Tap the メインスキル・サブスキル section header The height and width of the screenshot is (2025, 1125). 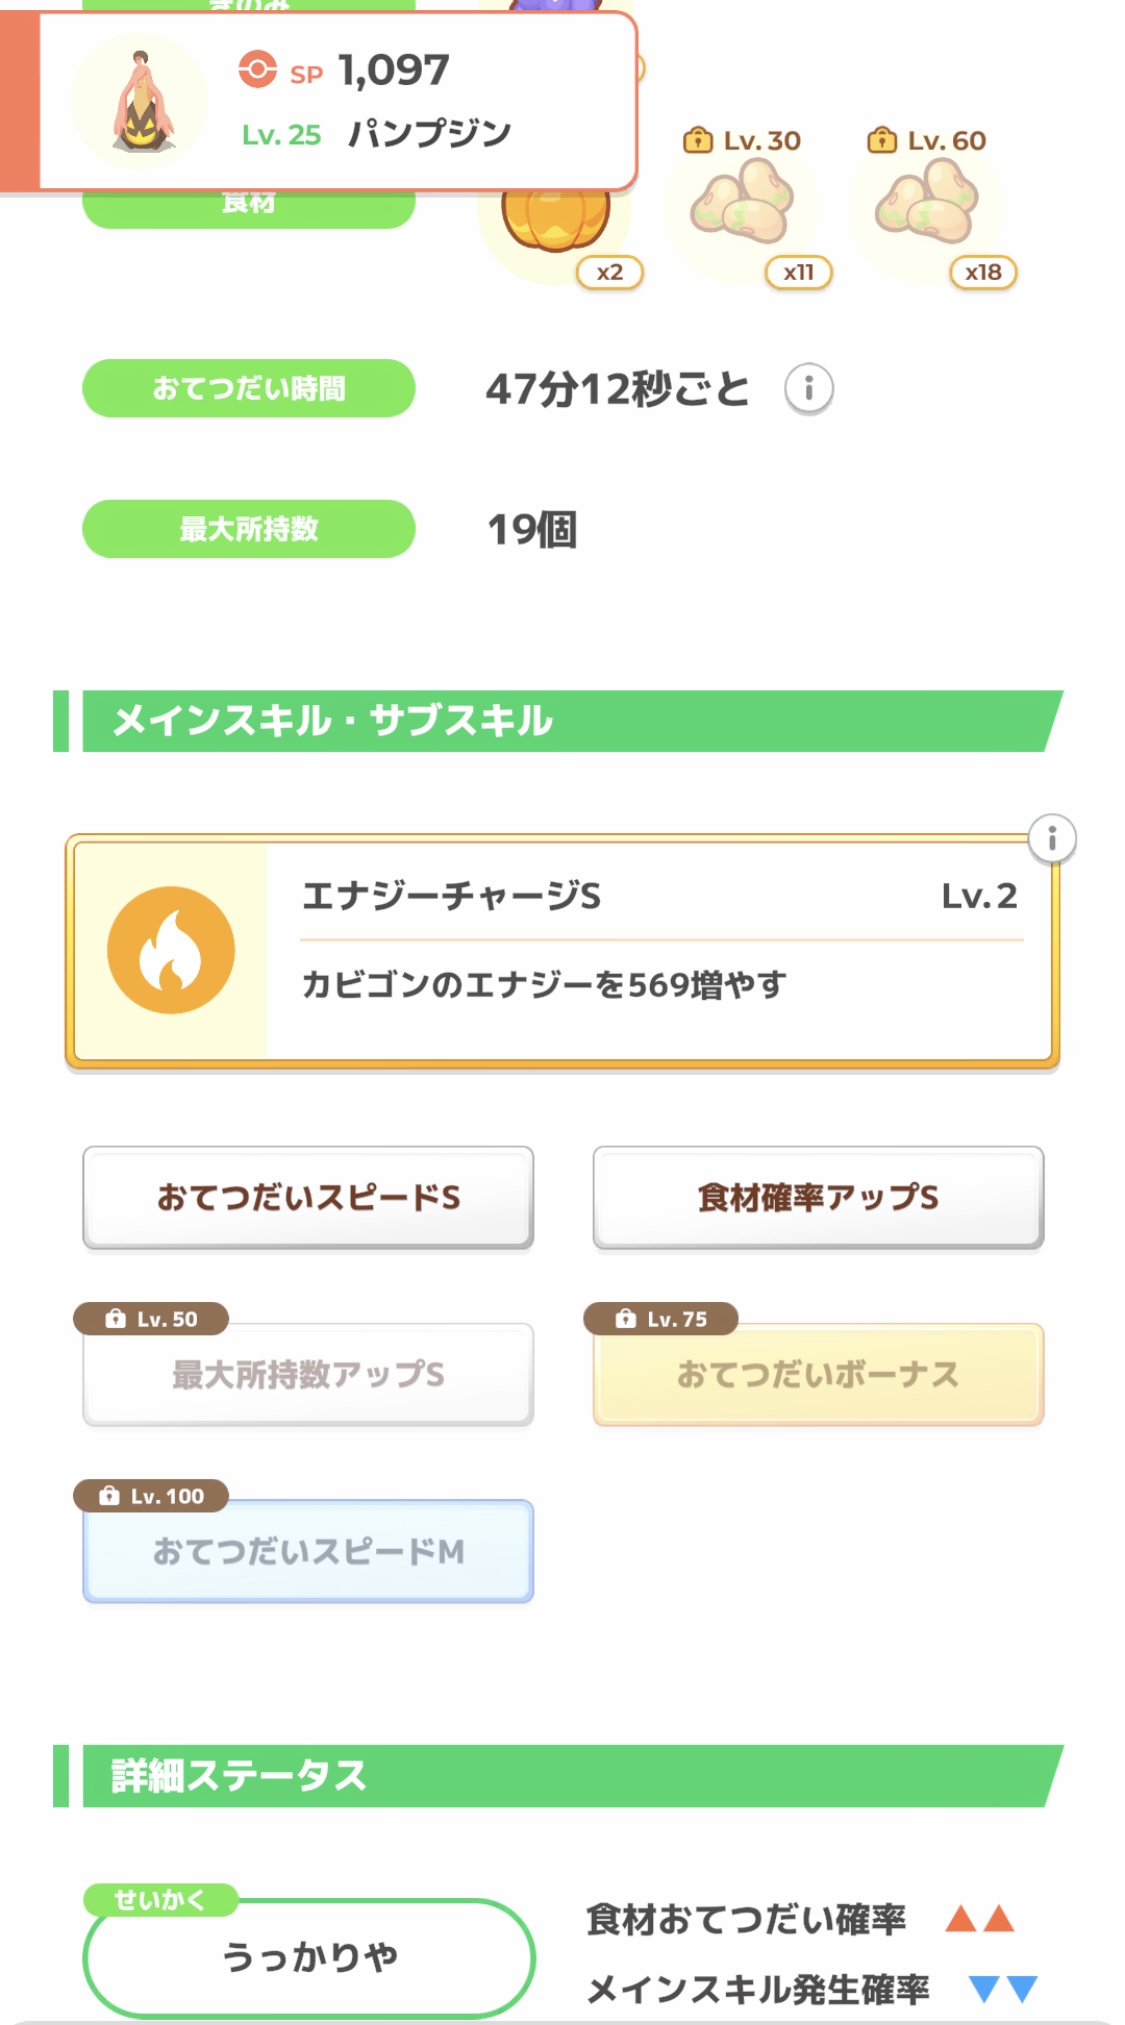click(x=560, y=721)
